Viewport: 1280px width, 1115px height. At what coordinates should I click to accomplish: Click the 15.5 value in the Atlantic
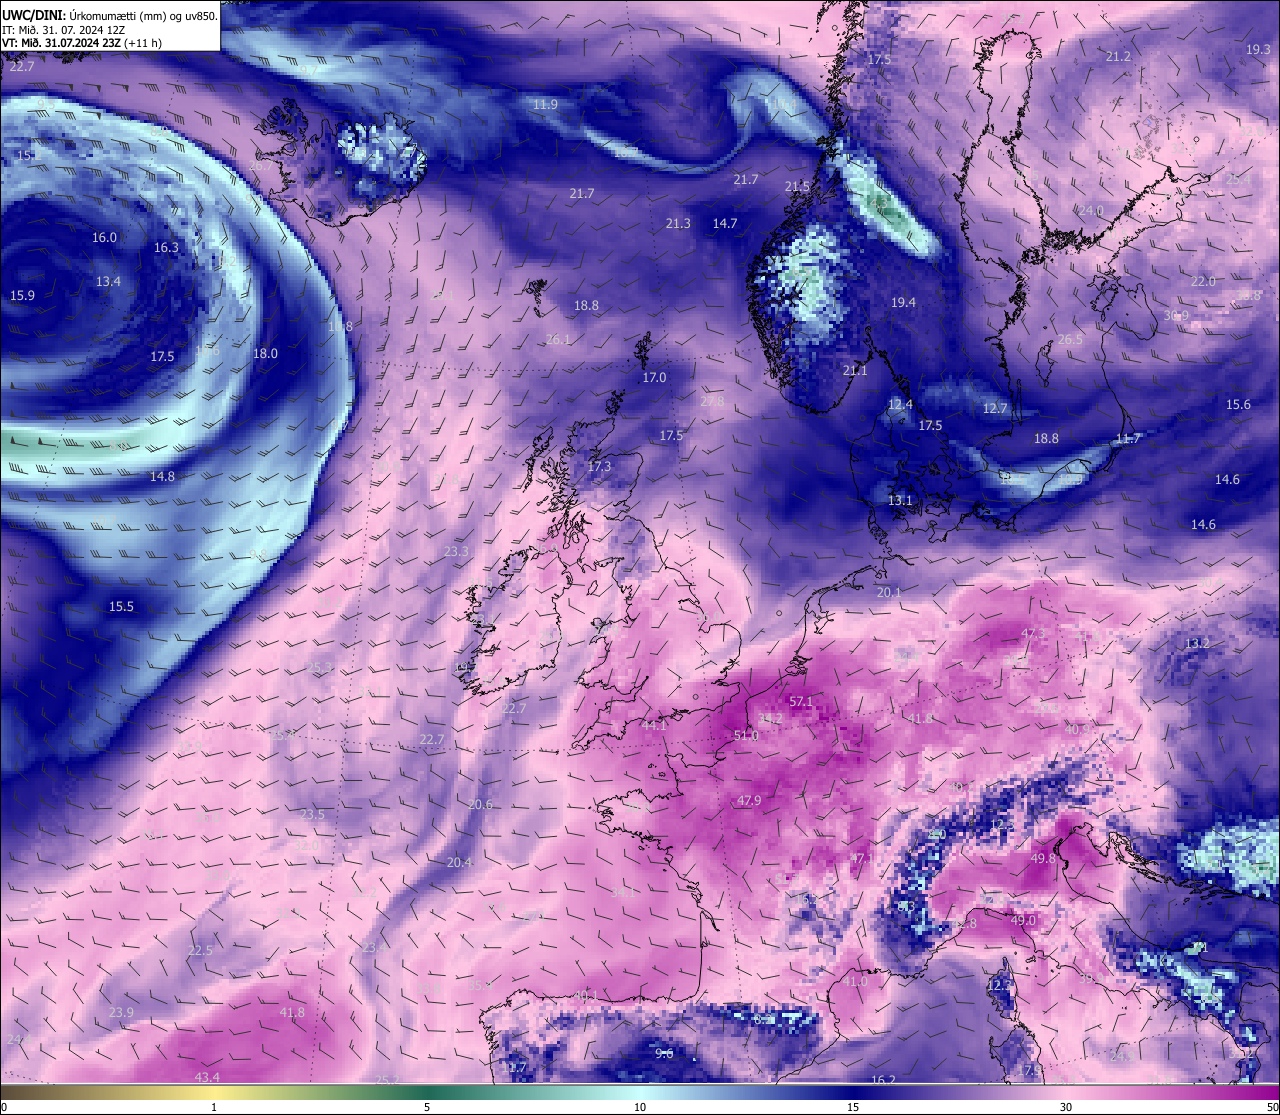point(121,606)
